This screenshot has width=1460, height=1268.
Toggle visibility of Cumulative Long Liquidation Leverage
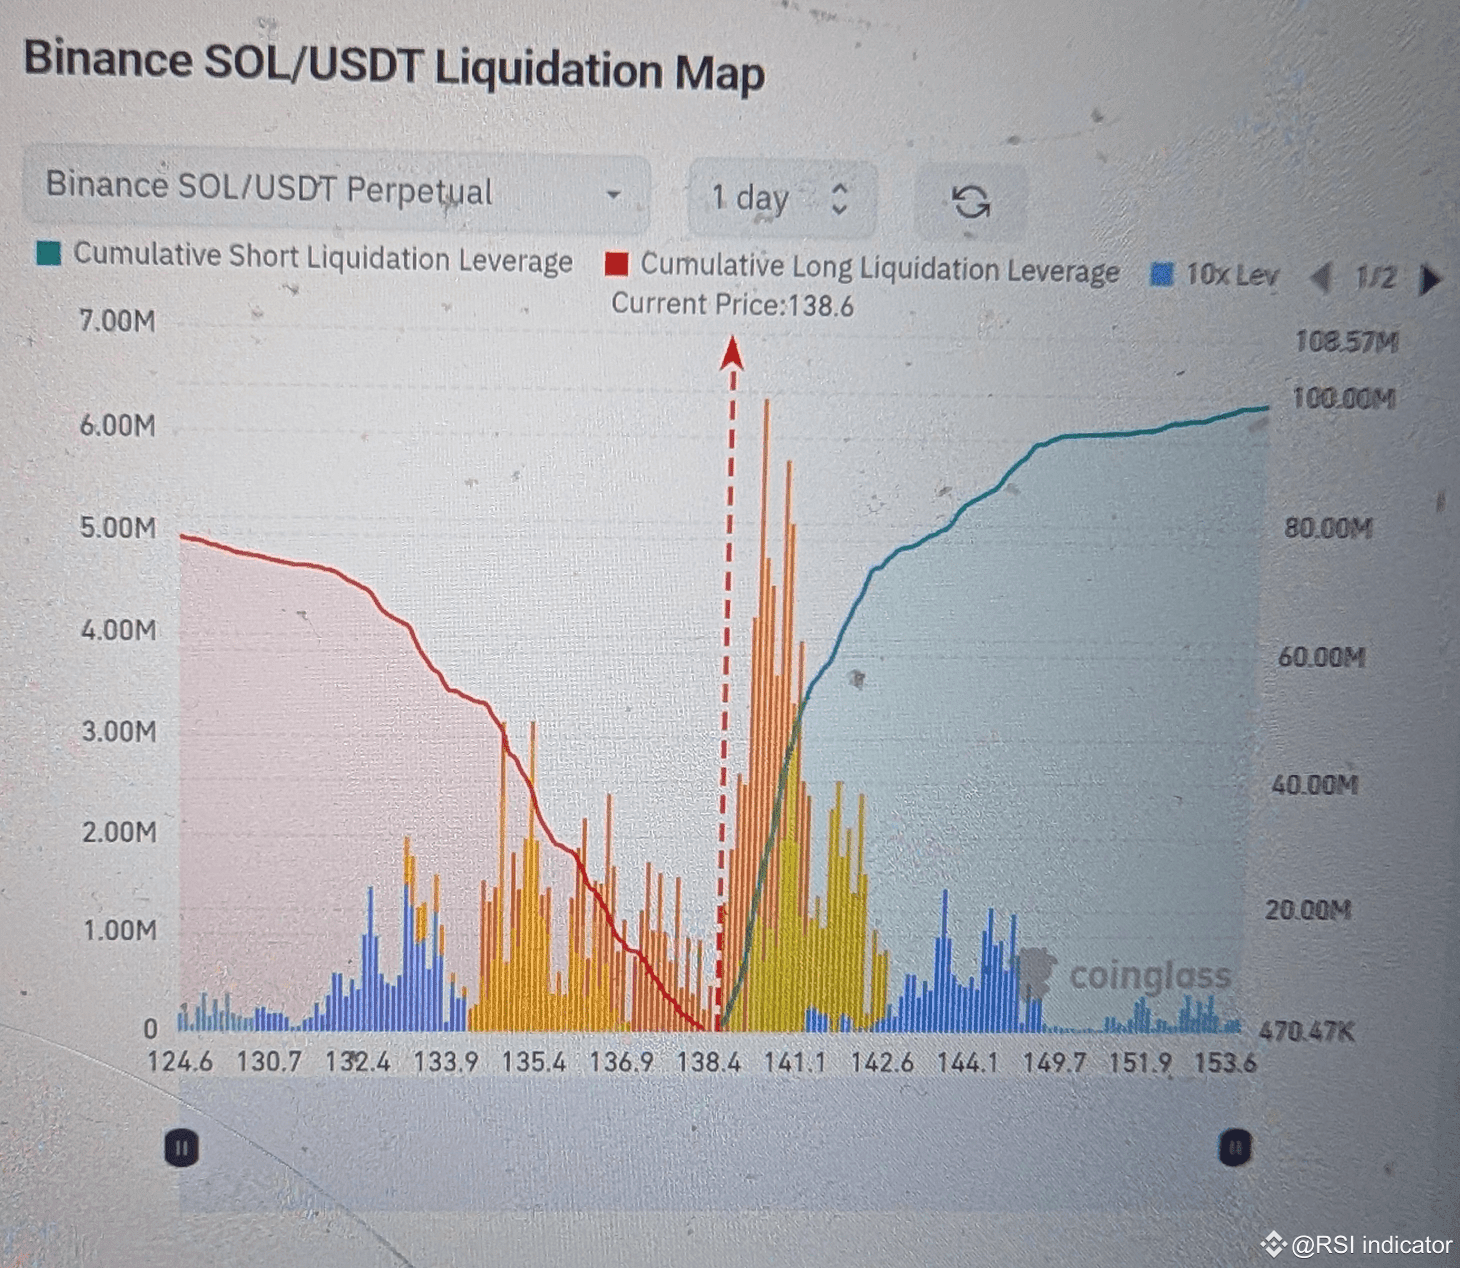click(x=880, y=268)
